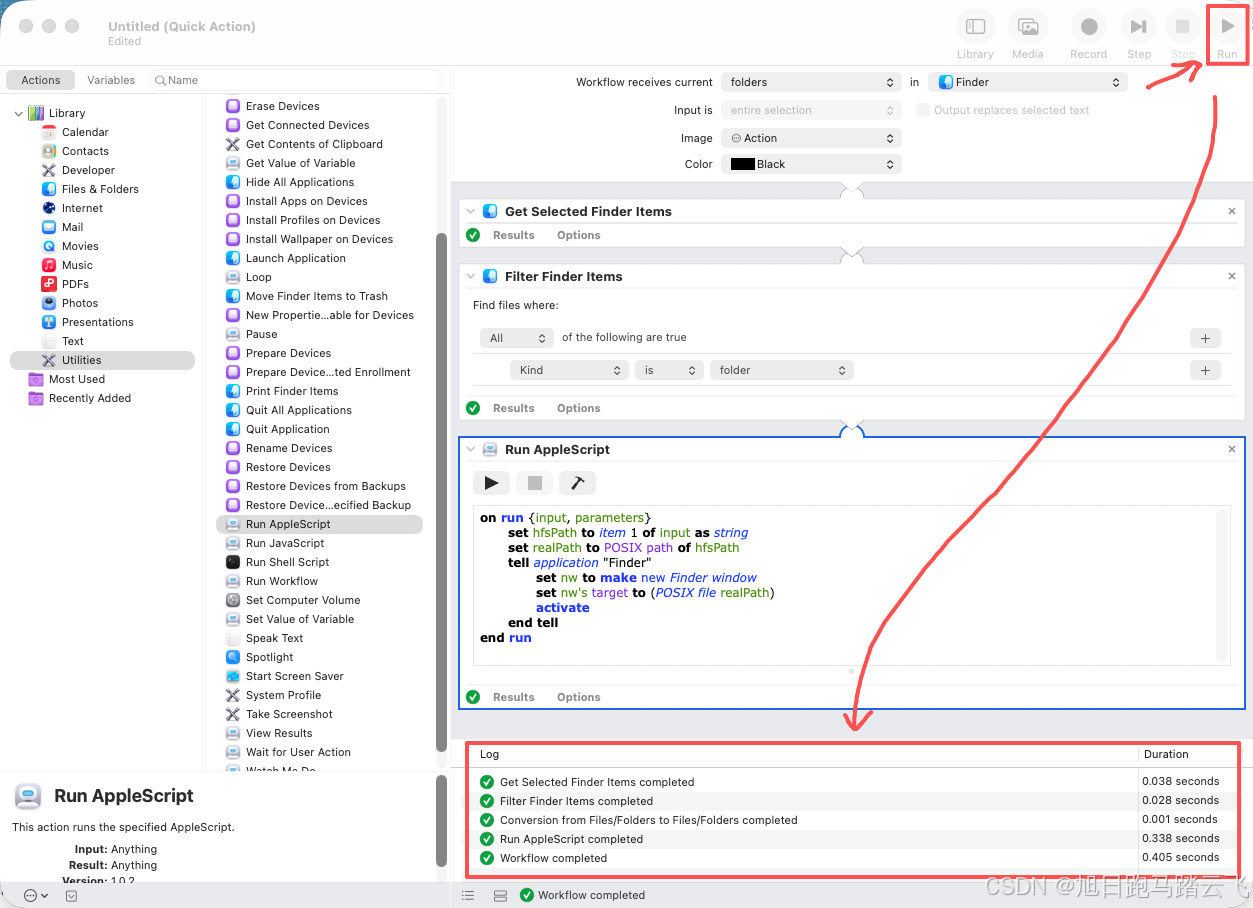Switch to the Variables tab
Viewport: 1253px width, 908px height.
(111, 80)
